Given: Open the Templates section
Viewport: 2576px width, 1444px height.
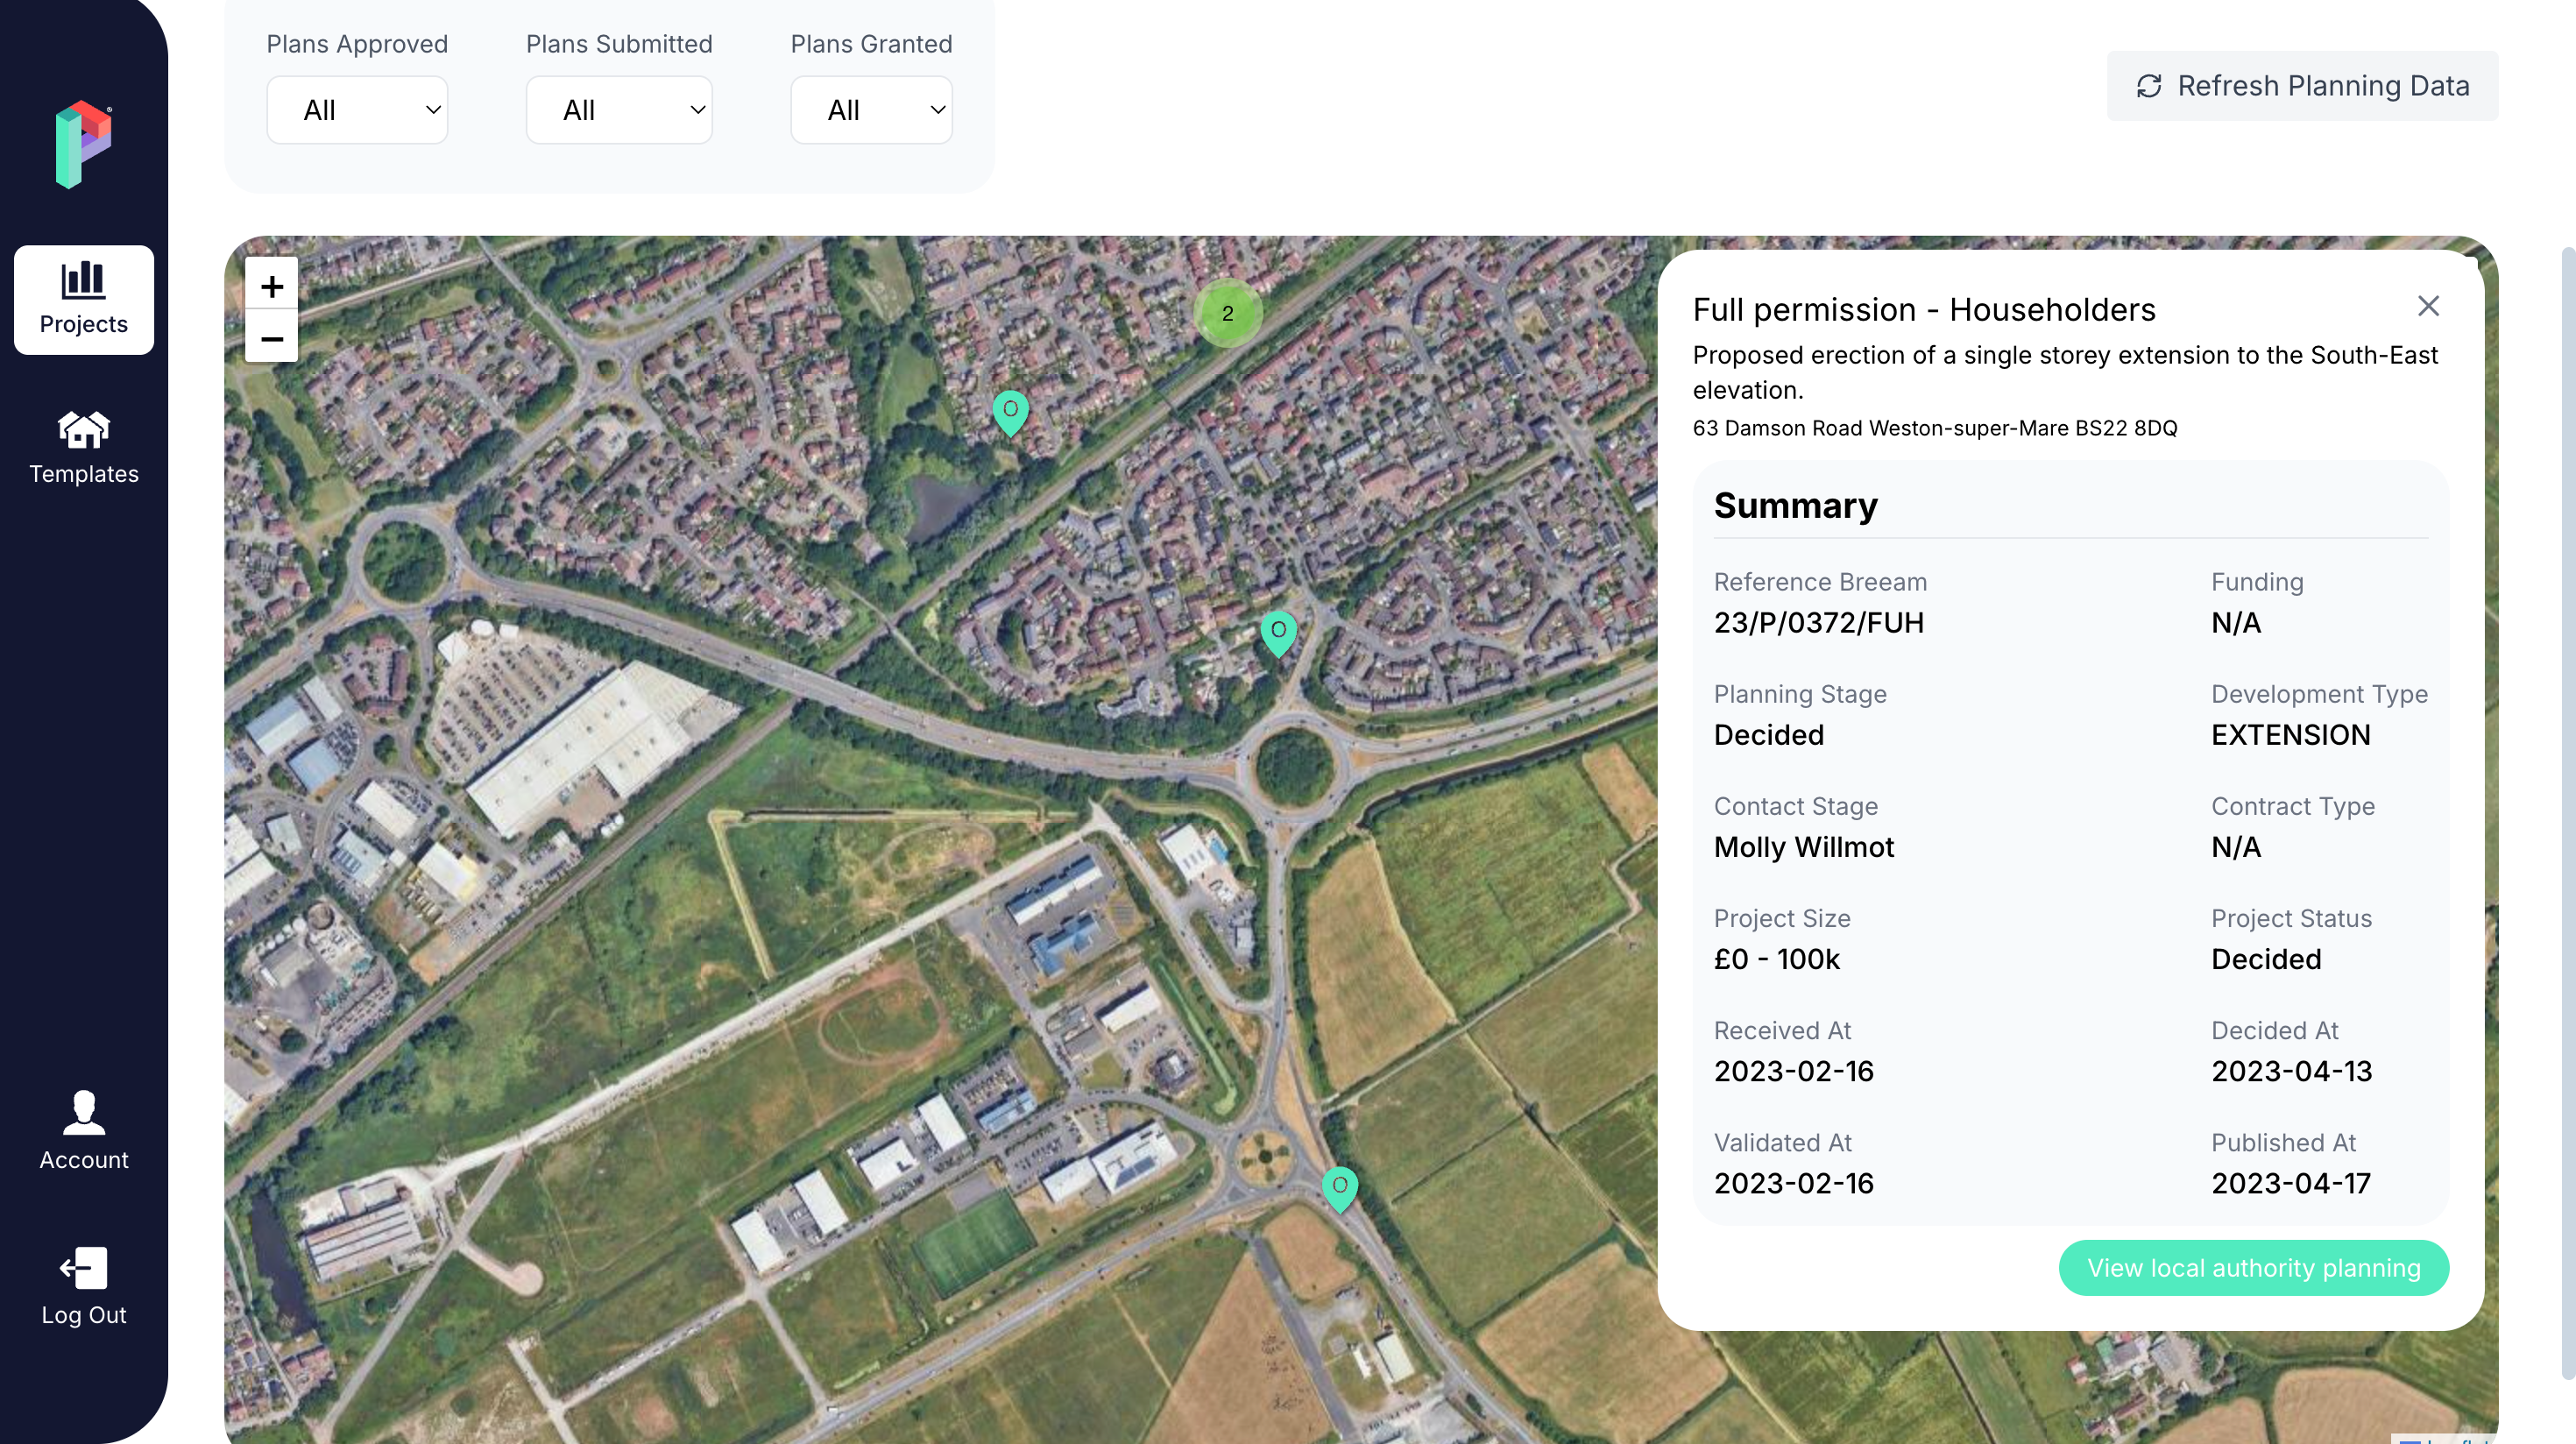Looking at the screenshot, I should point(83,448).
